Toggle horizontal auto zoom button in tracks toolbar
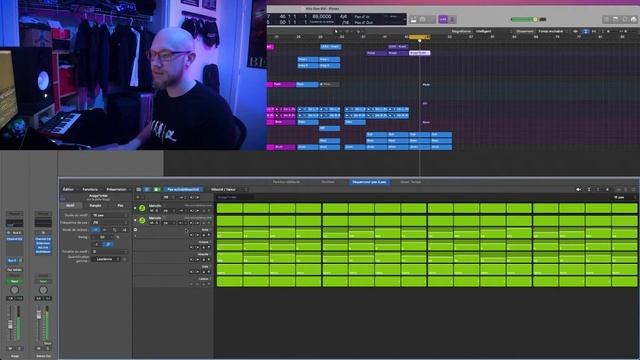The height and width of the screenshot is (360, 640). click(x=593, y=31)
